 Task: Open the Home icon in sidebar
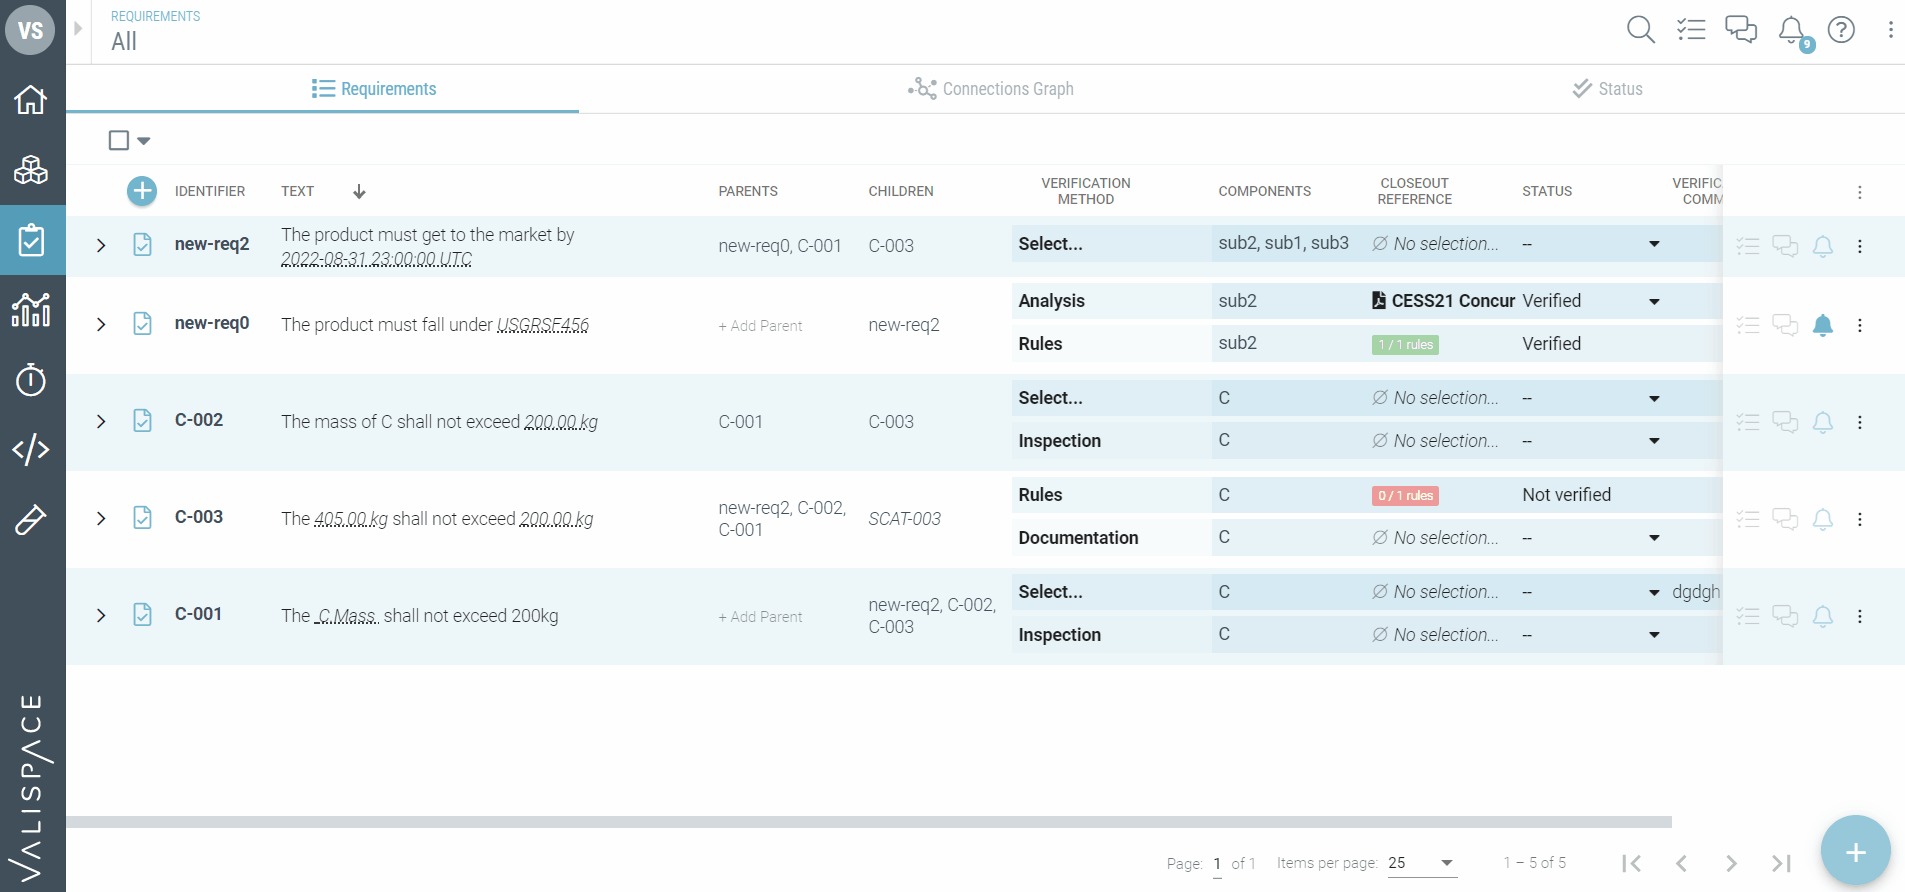pyautogui.click(x=31, y=100)
